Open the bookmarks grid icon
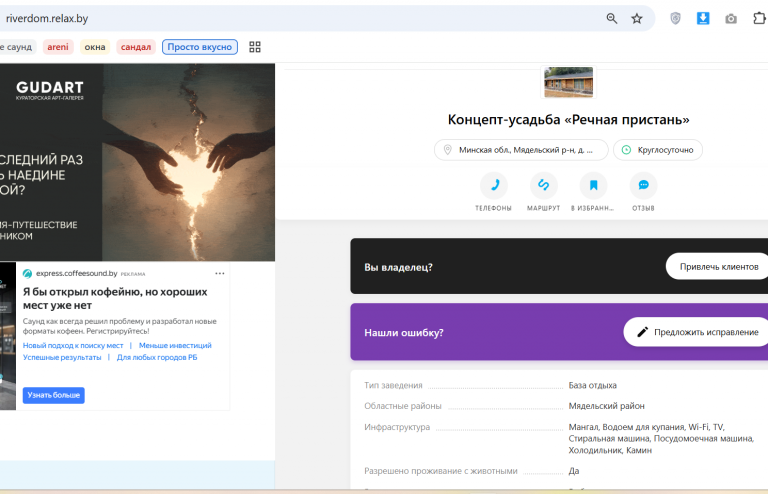768x494 pixels. pos(255,47)
